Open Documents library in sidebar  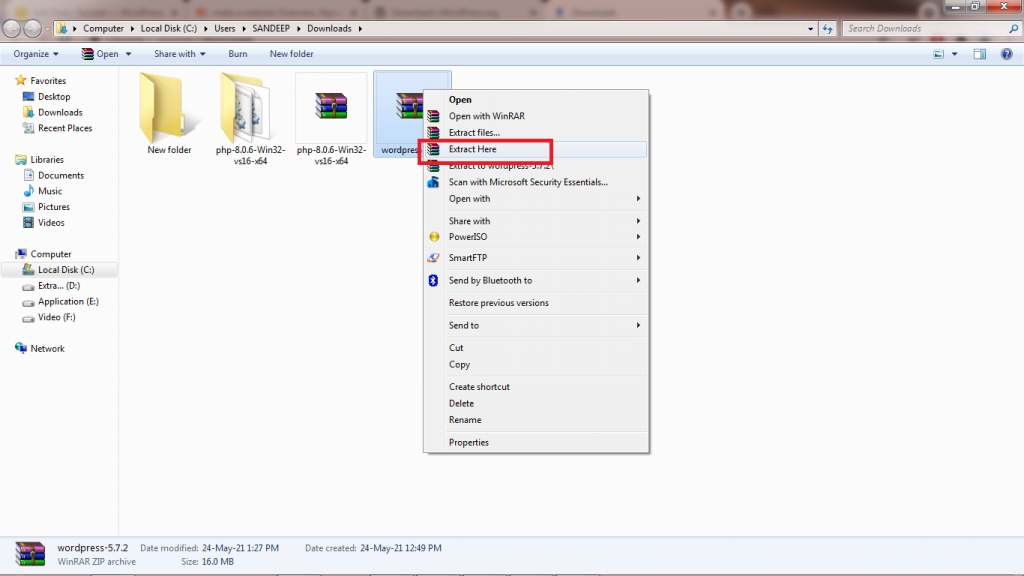[60, 175]
